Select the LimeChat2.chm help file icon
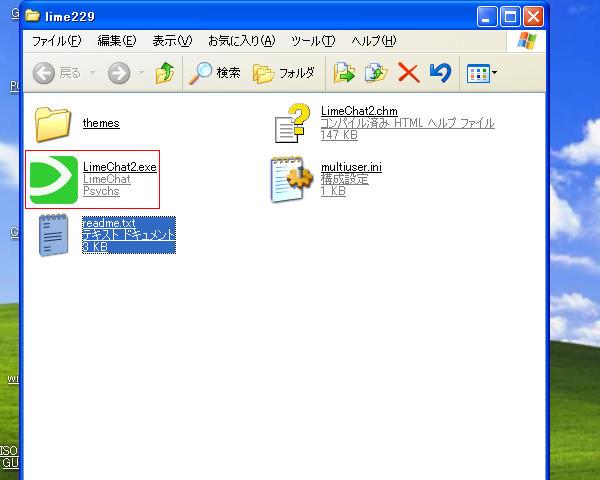 [292, 123]
